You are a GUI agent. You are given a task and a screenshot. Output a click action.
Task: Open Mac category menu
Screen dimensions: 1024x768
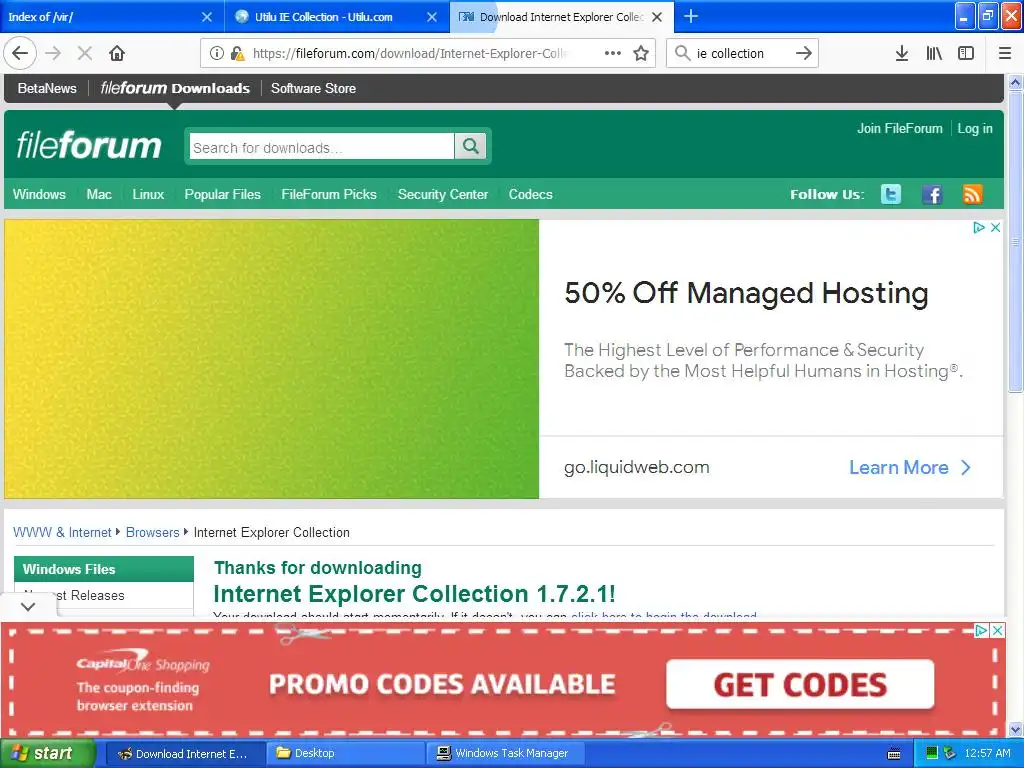pyautogui.click(x=99, y=195)
